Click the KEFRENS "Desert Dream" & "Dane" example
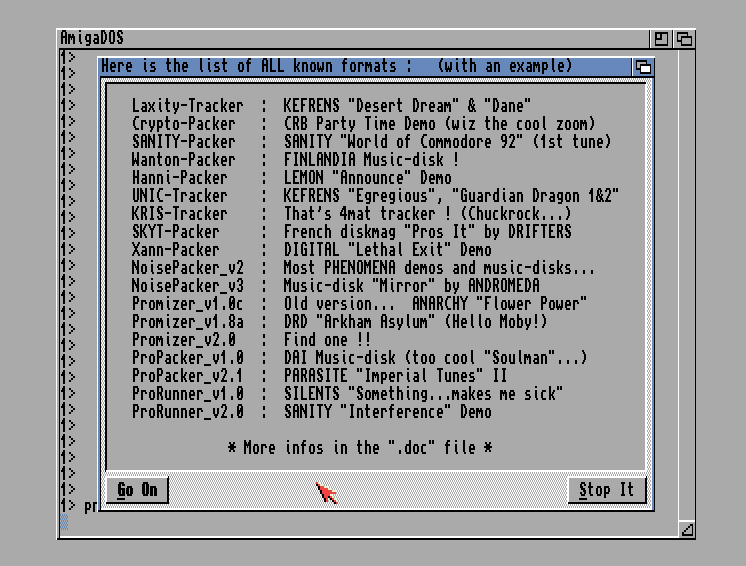This screenshot has height=566, width=746. click(x=407, y=106)
